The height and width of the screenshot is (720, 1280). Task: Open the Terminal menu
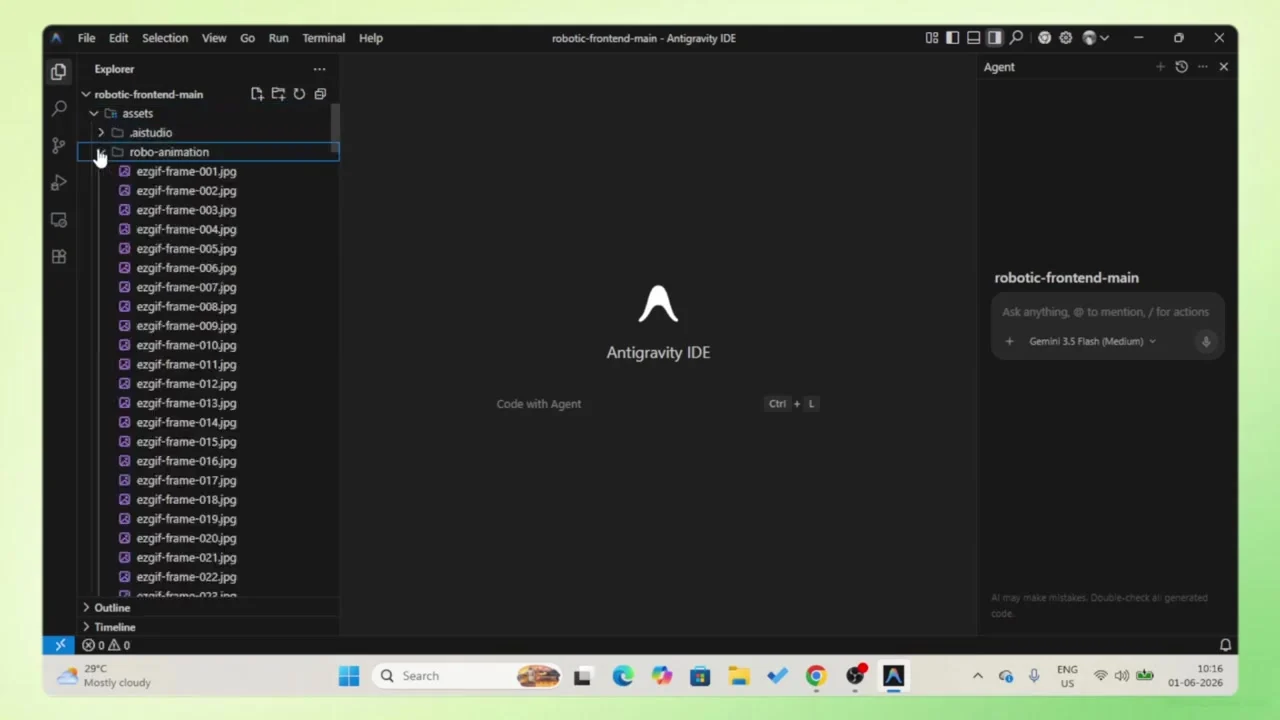[x=324, y=38]
